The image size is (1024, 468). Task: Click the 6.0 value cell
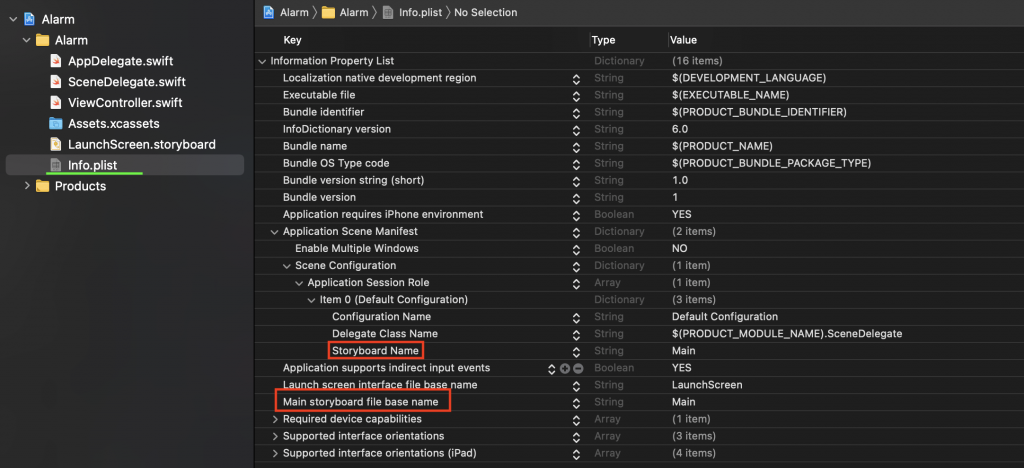point(679,129)
